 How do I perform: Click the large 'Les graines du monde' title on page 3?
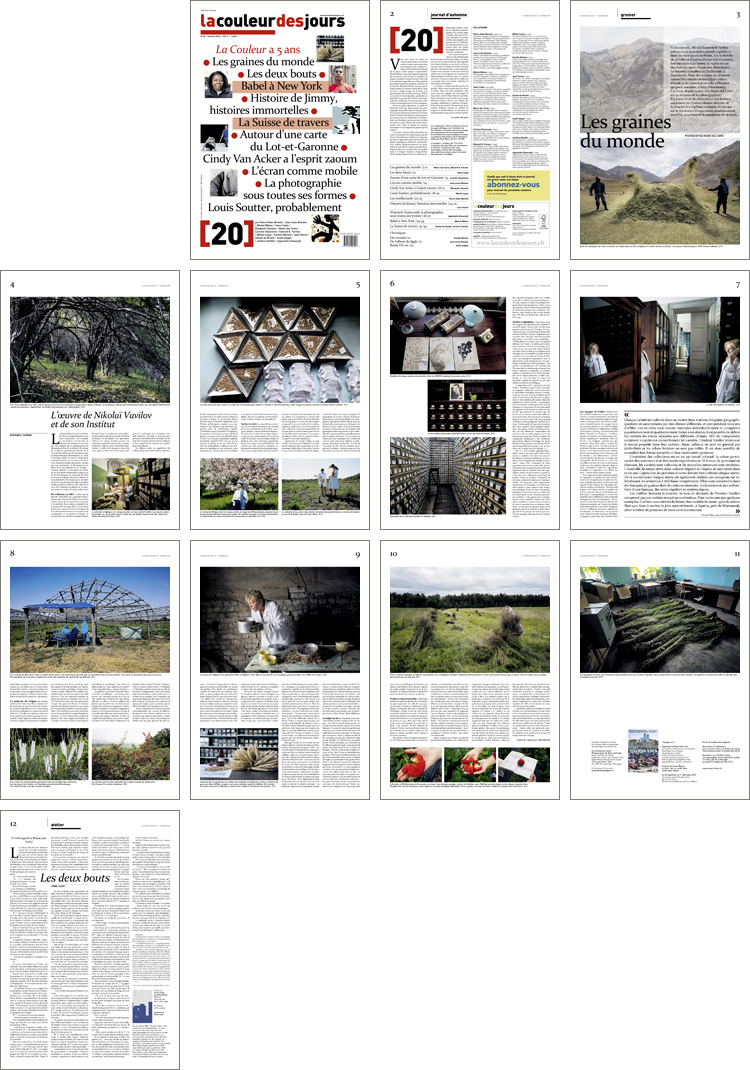click(x=625, y=131)
